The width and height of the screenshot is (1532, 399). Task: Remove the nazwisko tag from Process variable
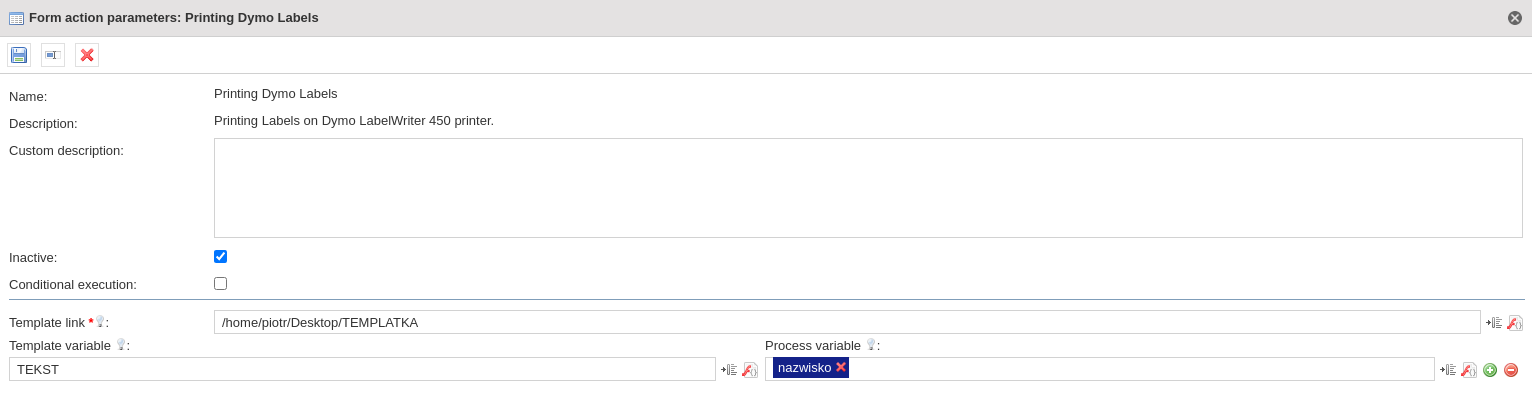click(x=841, y=367)
